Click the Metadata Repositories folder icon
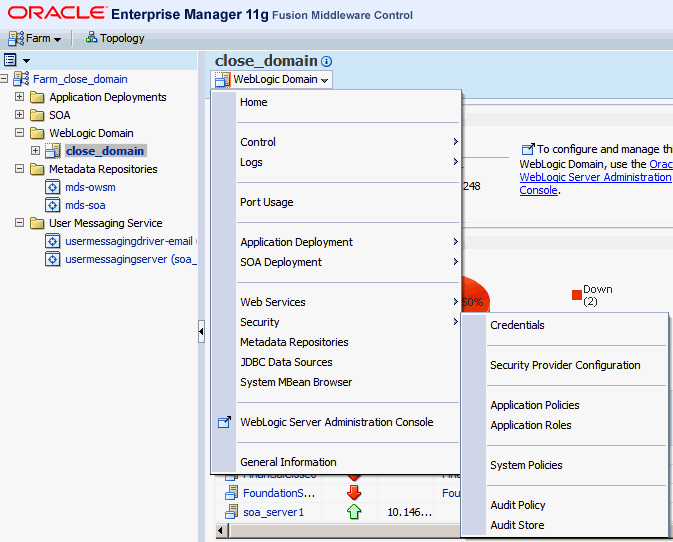 37,170
